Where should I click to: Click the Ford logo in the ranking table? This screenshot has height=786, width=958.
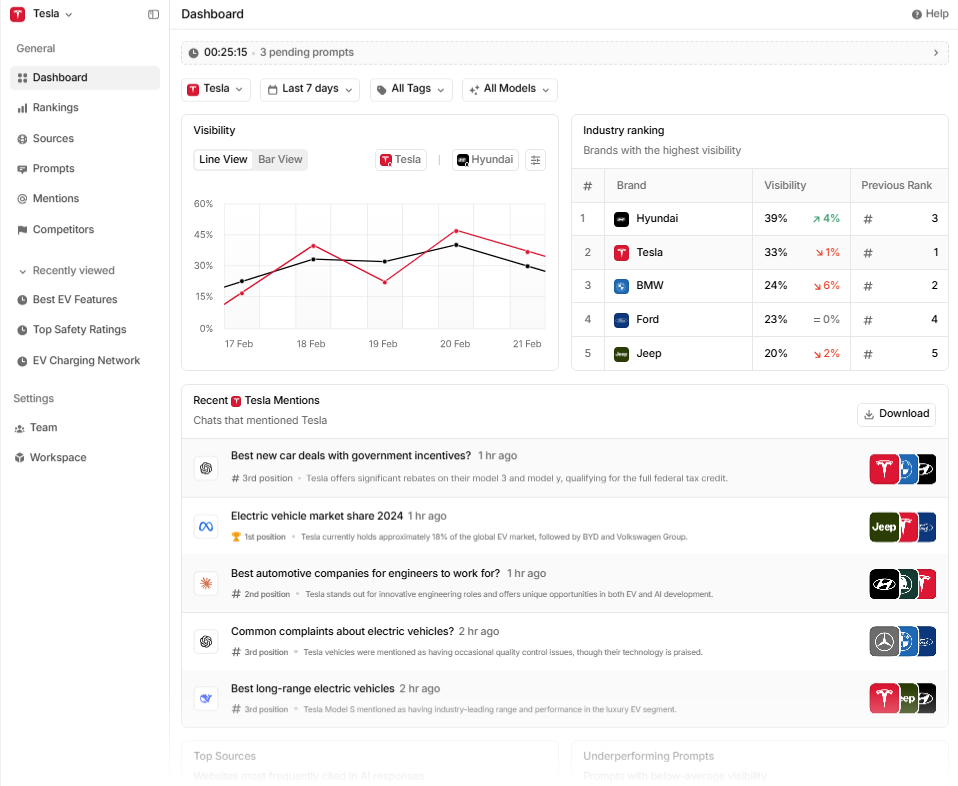[621, 320]
